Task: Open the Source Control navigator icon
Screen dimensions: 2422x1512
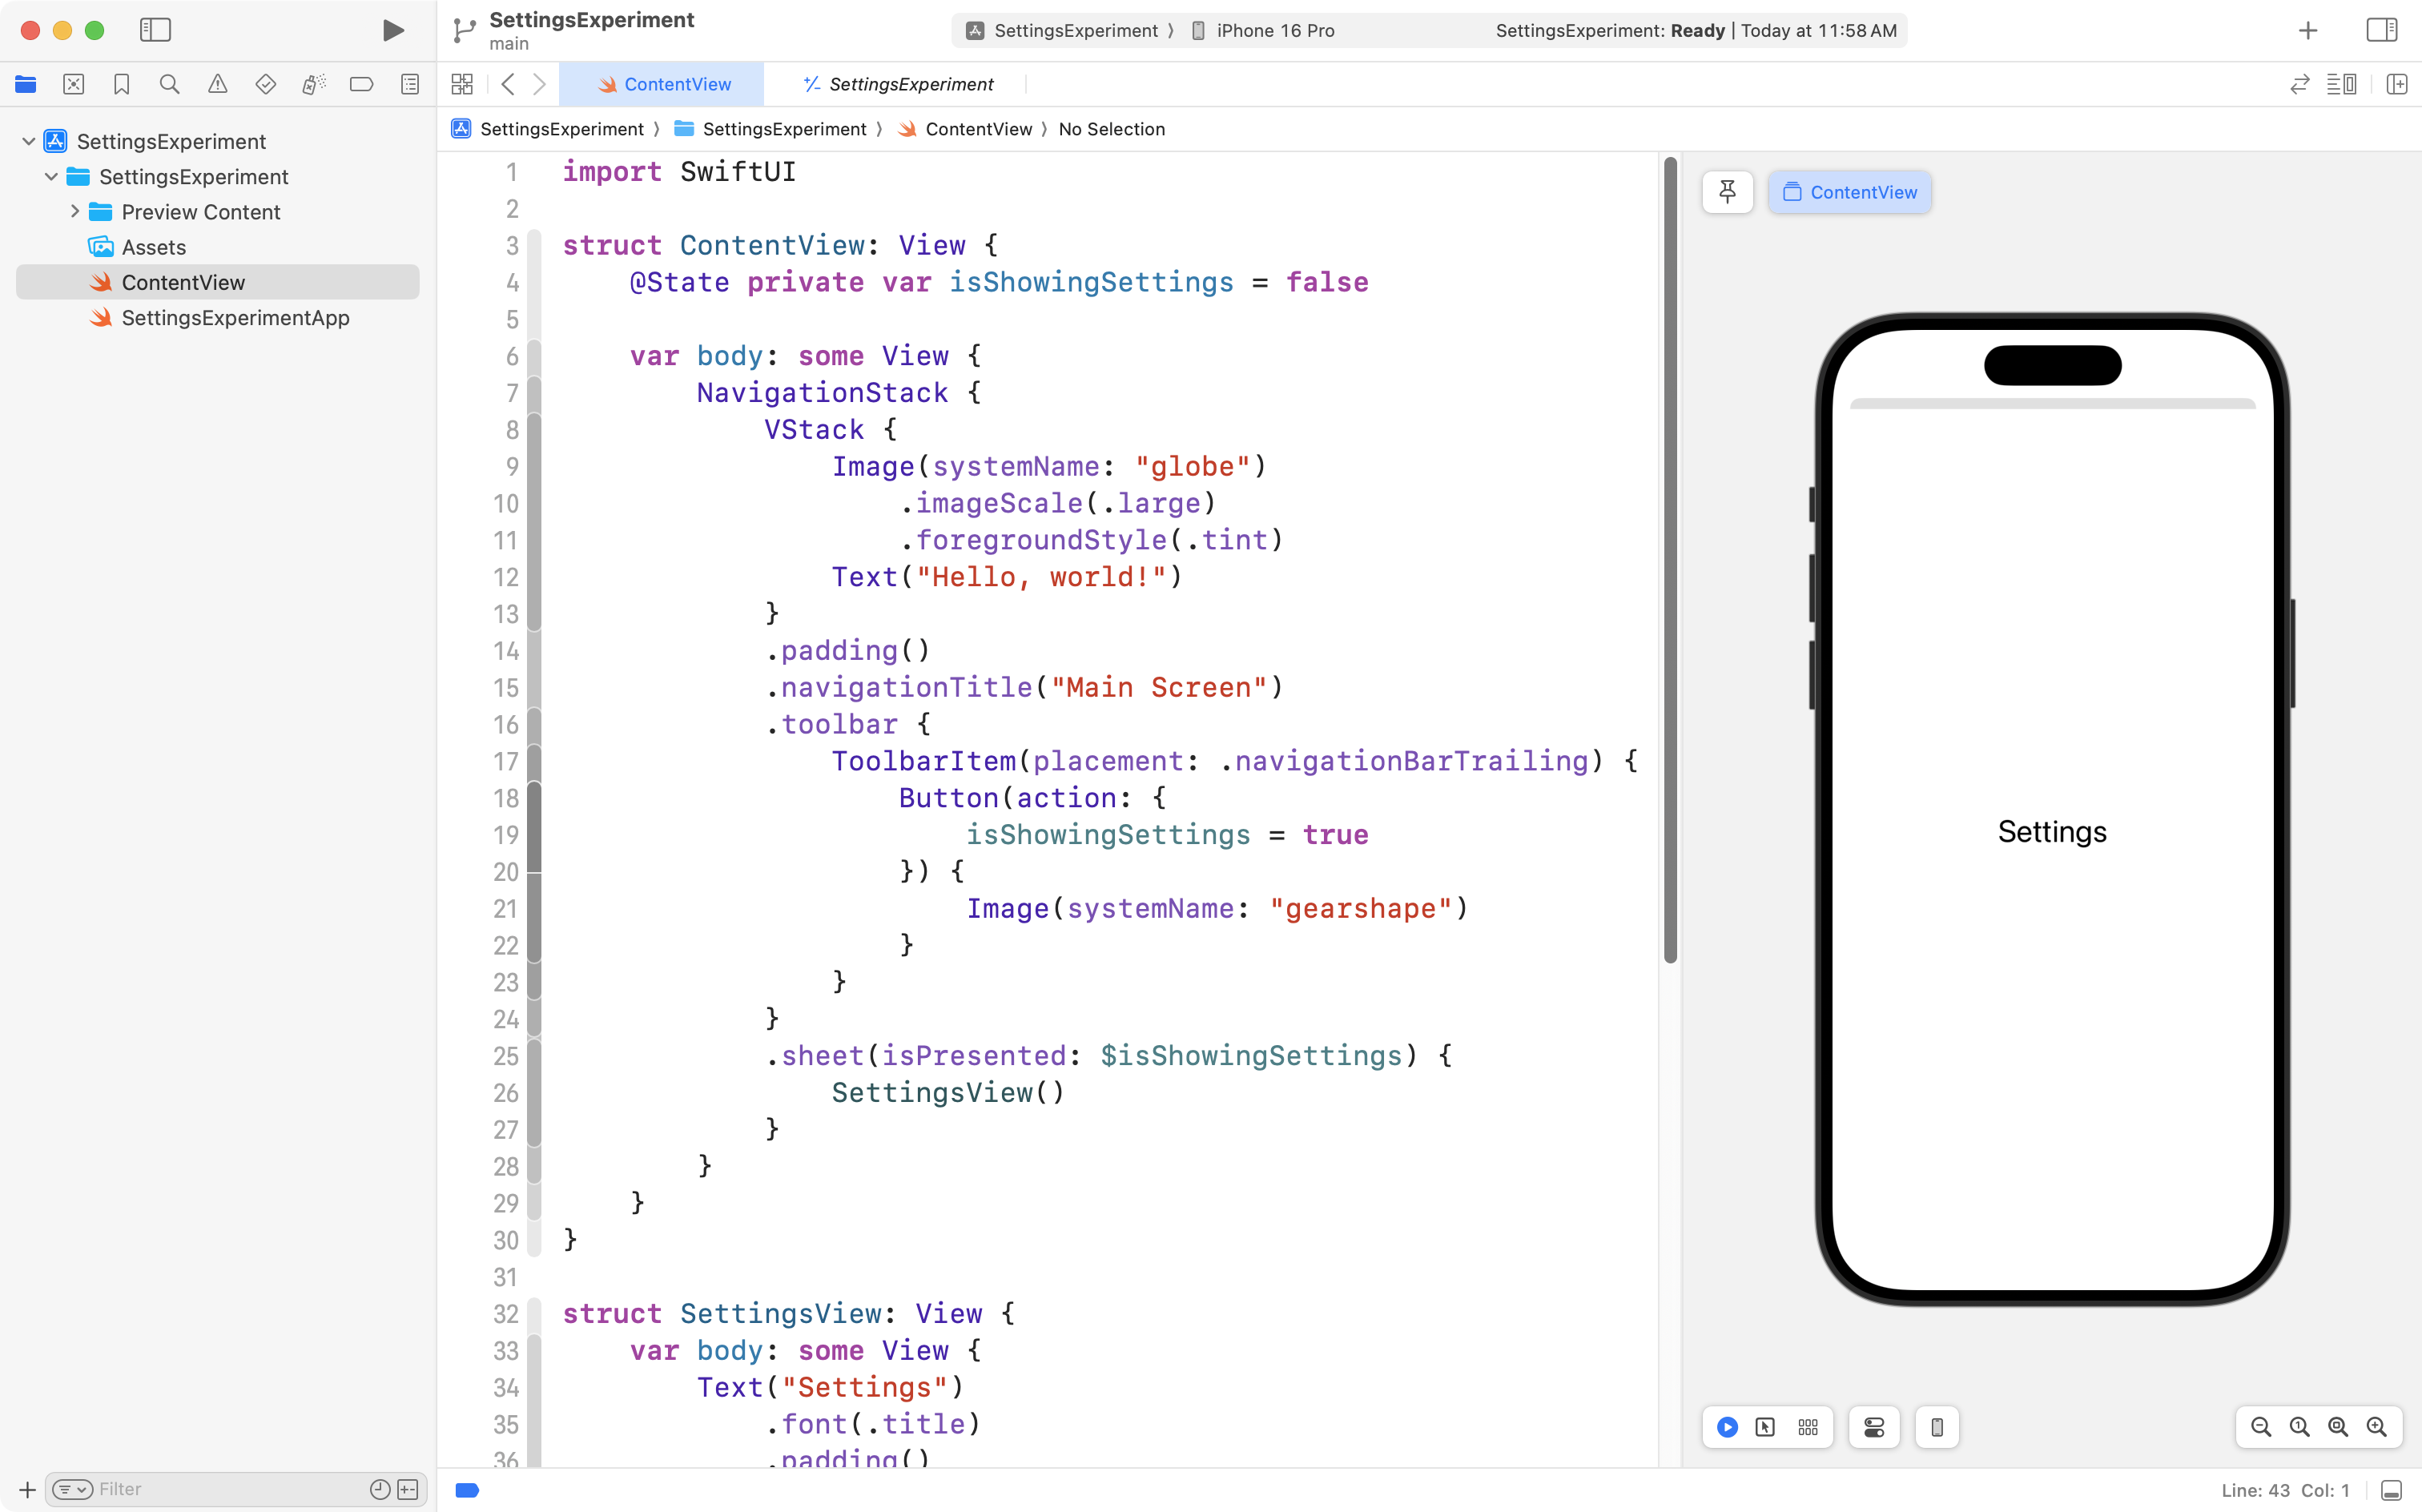Action: pyautogui.click(x=73, y=84)
